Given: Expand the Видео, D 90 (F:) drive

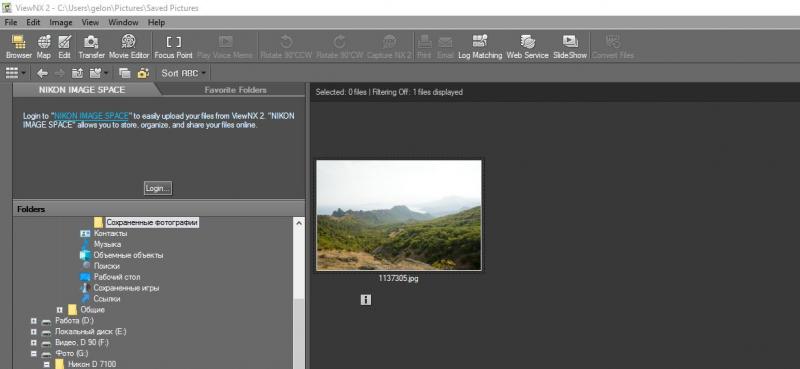Looking at the screenshot, I should pos(34,342).
